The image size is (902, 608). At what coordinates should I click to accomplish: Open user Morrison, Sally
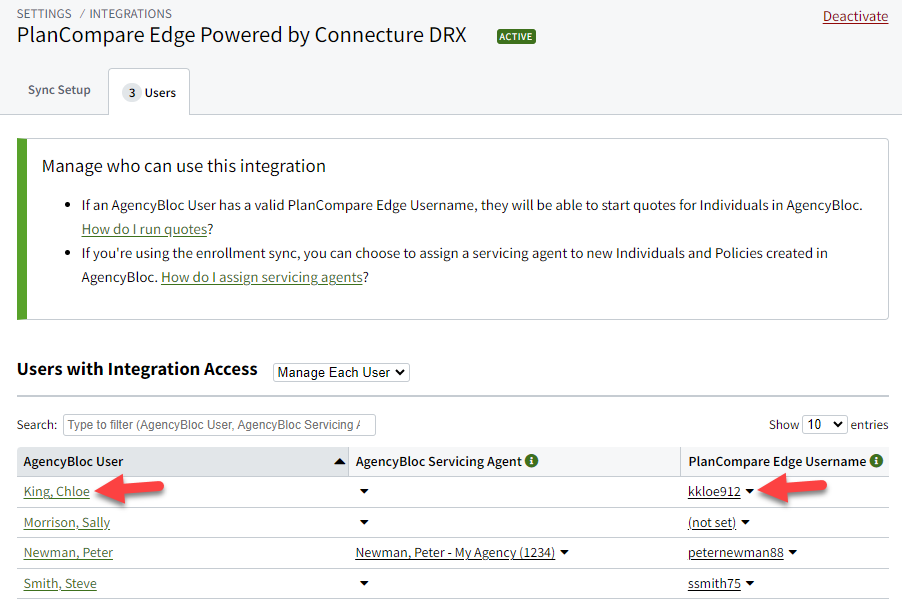[x=67, y=522]
